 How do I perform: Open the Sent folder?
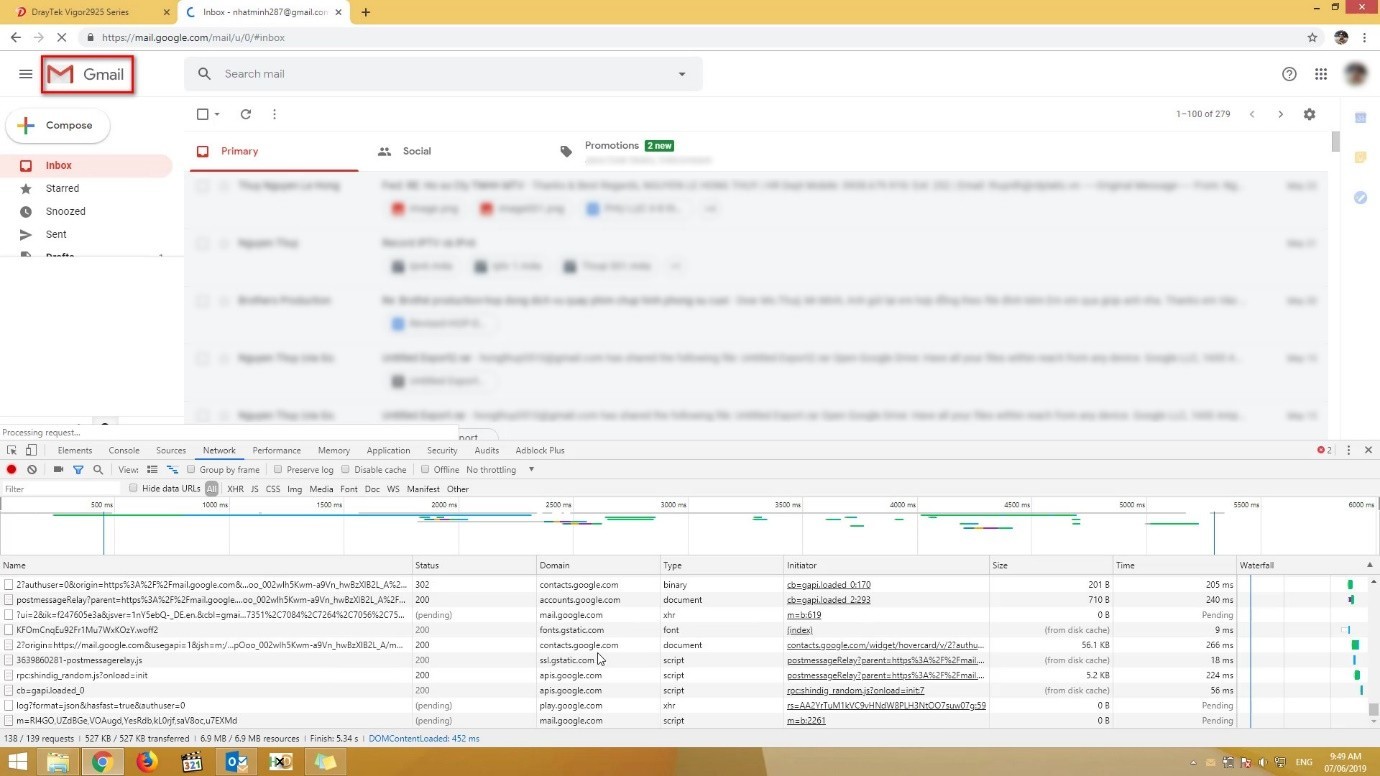56,234
